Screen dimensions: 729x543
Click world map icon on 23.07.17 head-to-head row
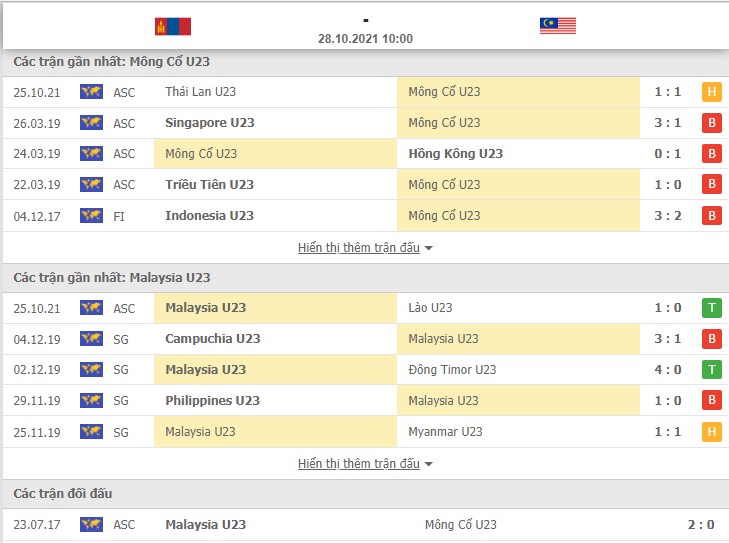click(91, 524)
